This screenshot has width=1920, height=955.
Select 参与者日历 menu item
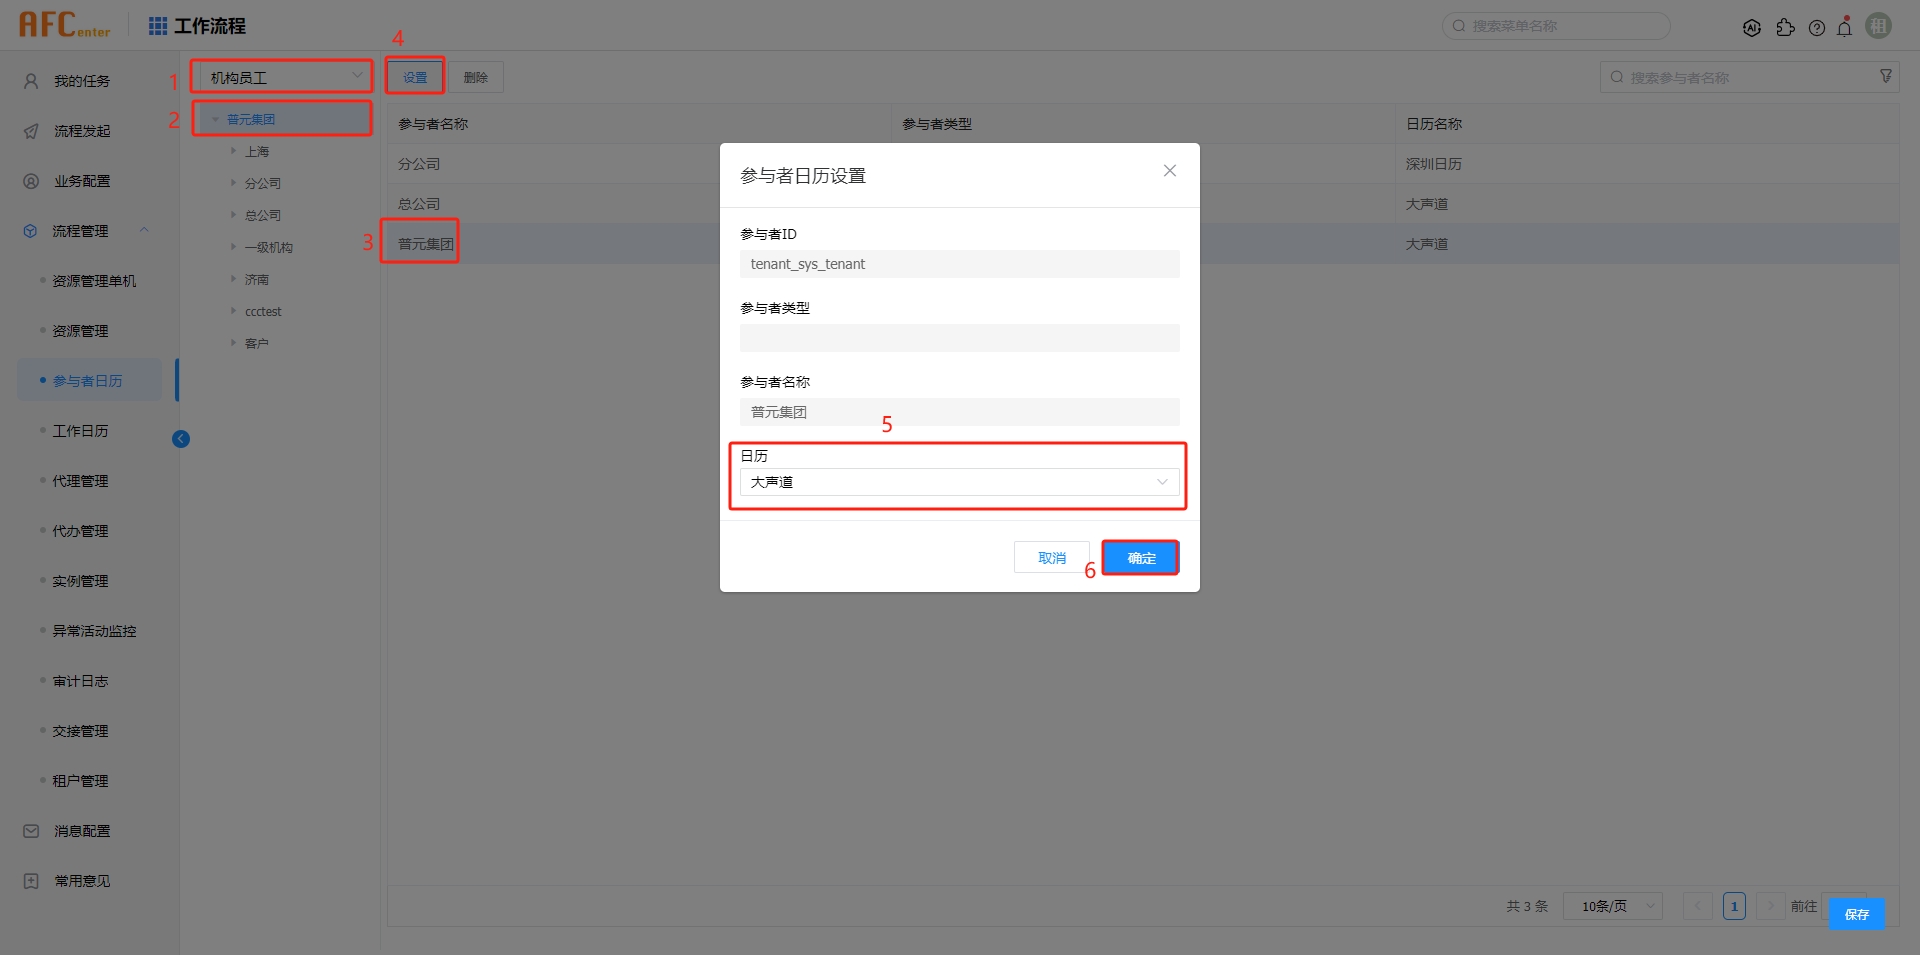pos(88,381)
